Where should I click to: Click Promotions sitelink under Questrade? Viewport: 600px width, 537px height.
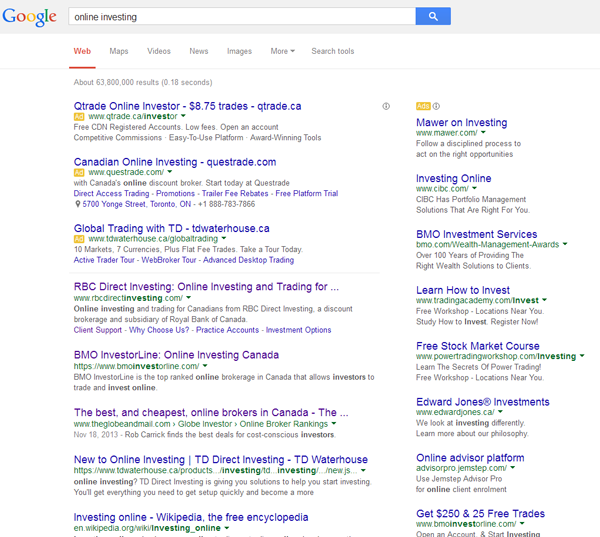tap(175, 194)
